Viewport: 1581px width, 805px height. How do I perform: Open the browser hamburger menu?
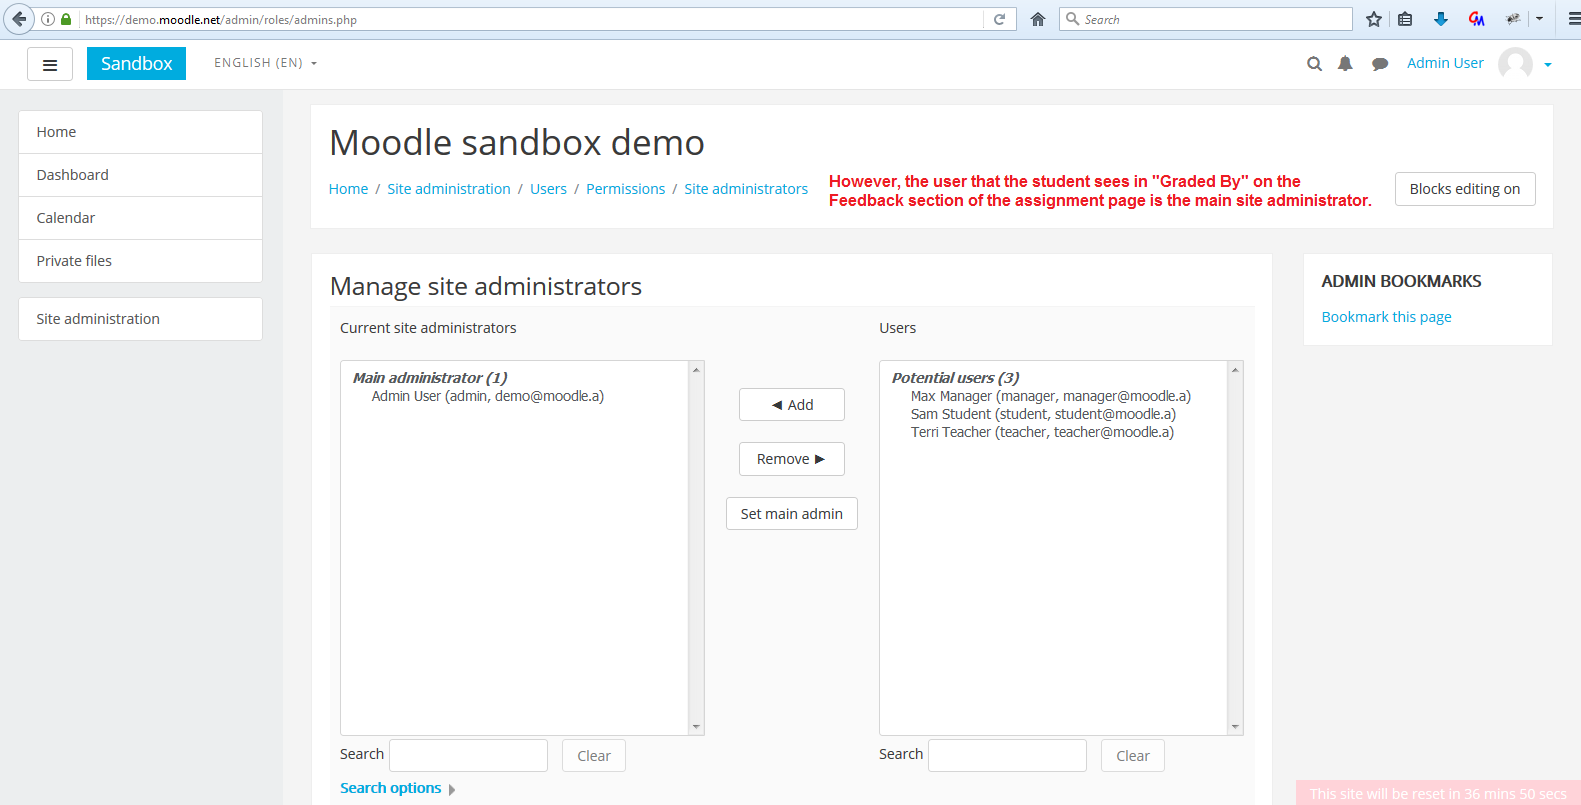click(1574, 19)
